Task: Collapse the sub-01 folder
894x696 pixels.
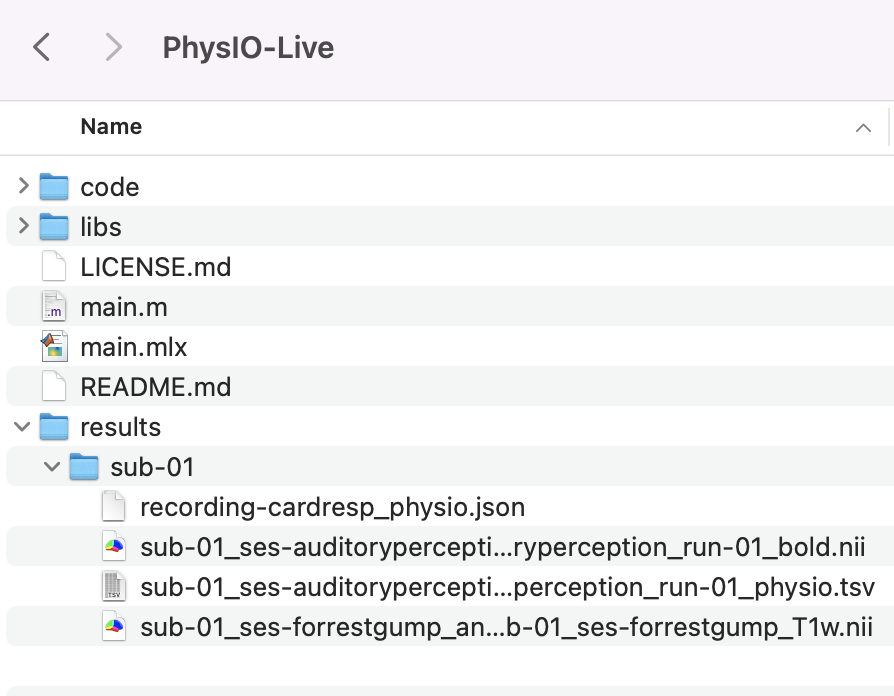Action: click(53, 467)
